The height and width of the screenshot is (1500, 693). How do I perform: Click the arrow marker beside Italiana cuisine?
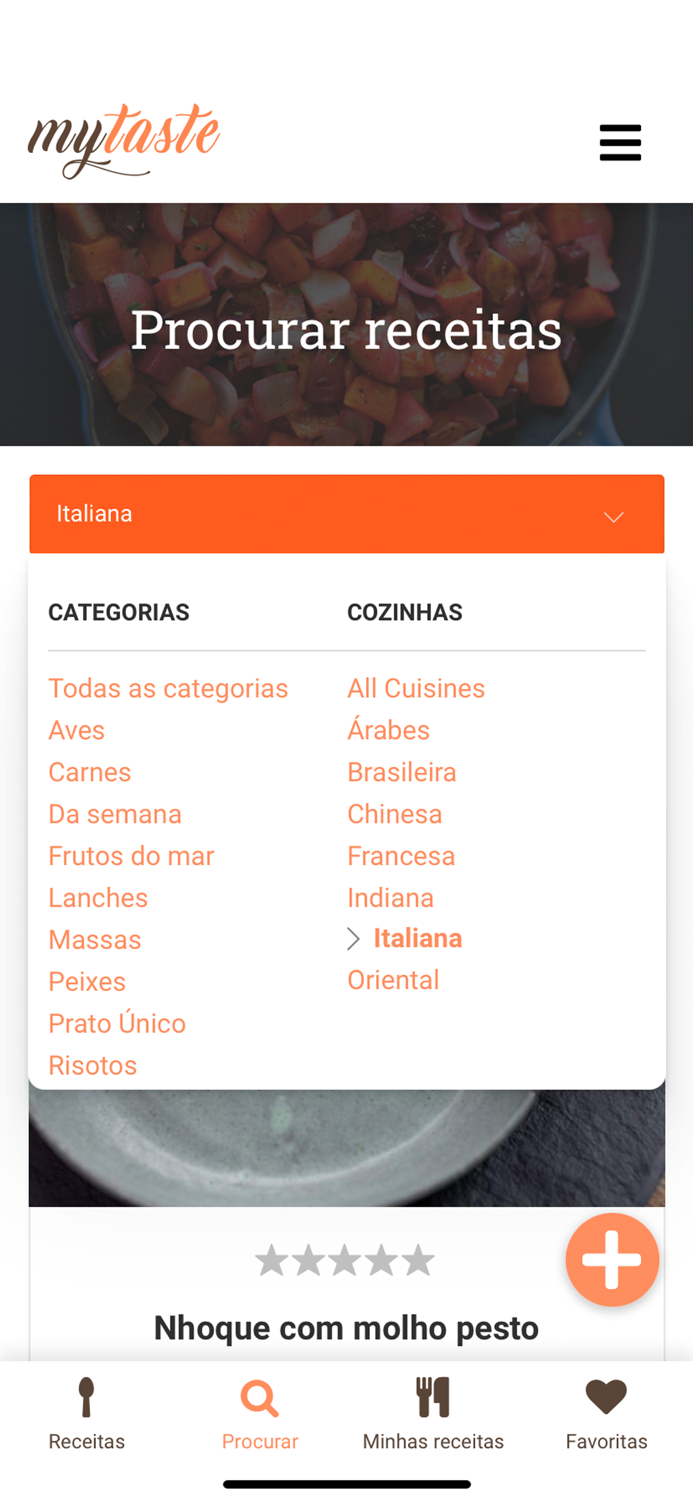[354, 938]
